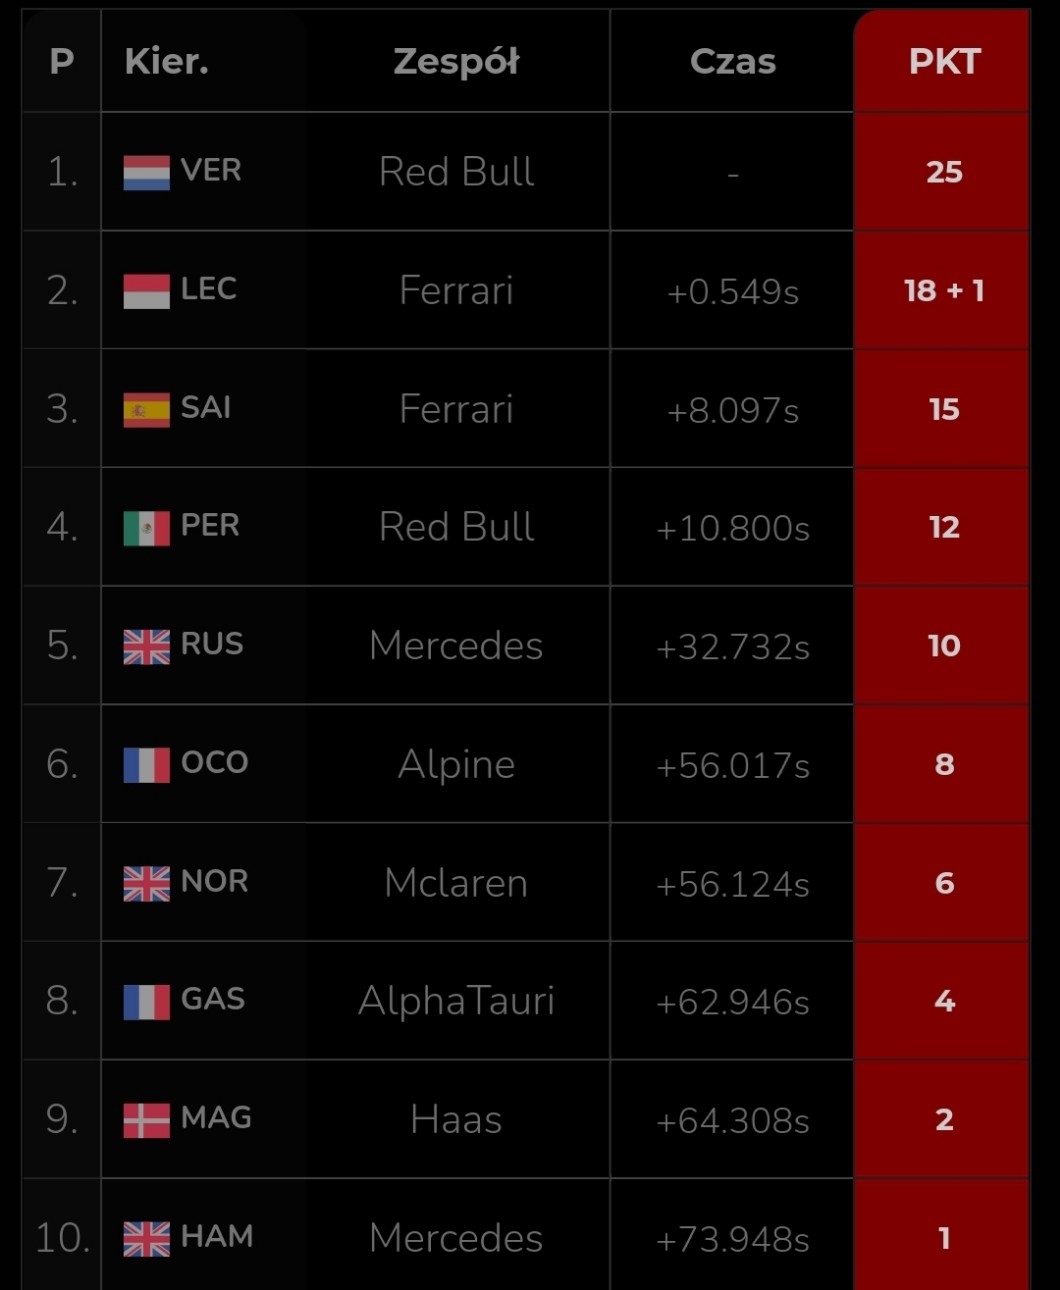Open driver GAS's entry
This screenshot has width=1060, height=1290.
tap(212, 1000)
